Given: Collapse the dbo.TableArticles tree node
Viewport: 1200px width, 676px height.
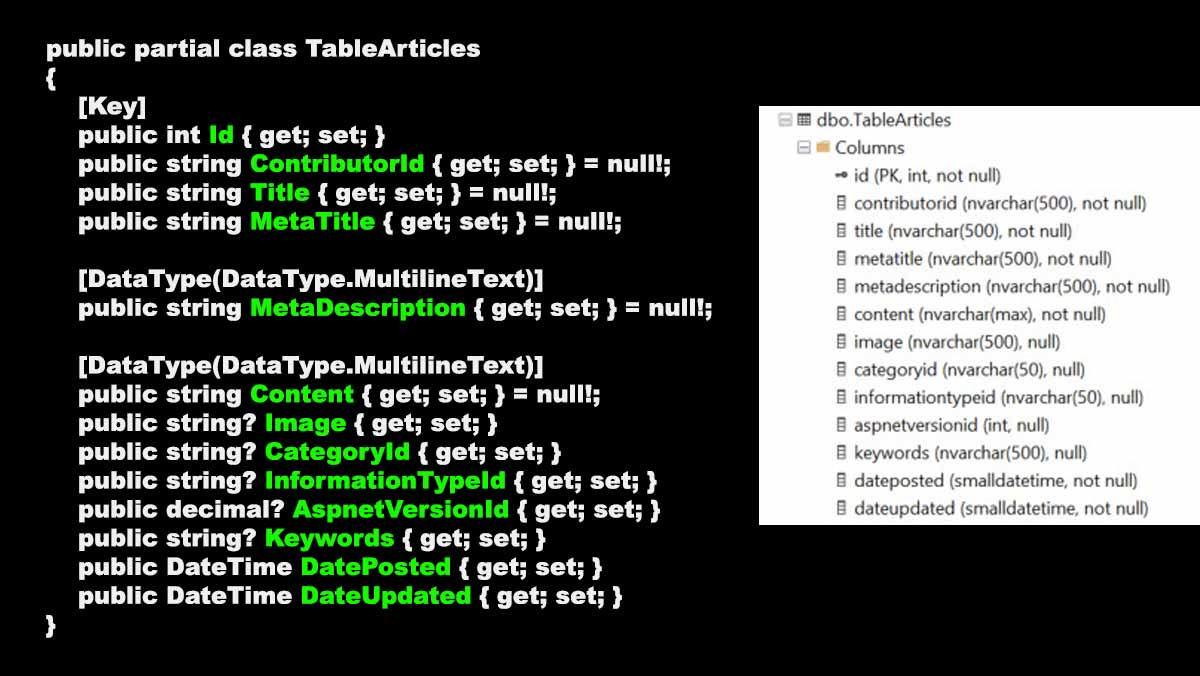Looking at the screenshot, I should pyautogui.click(x=785, y=120).
